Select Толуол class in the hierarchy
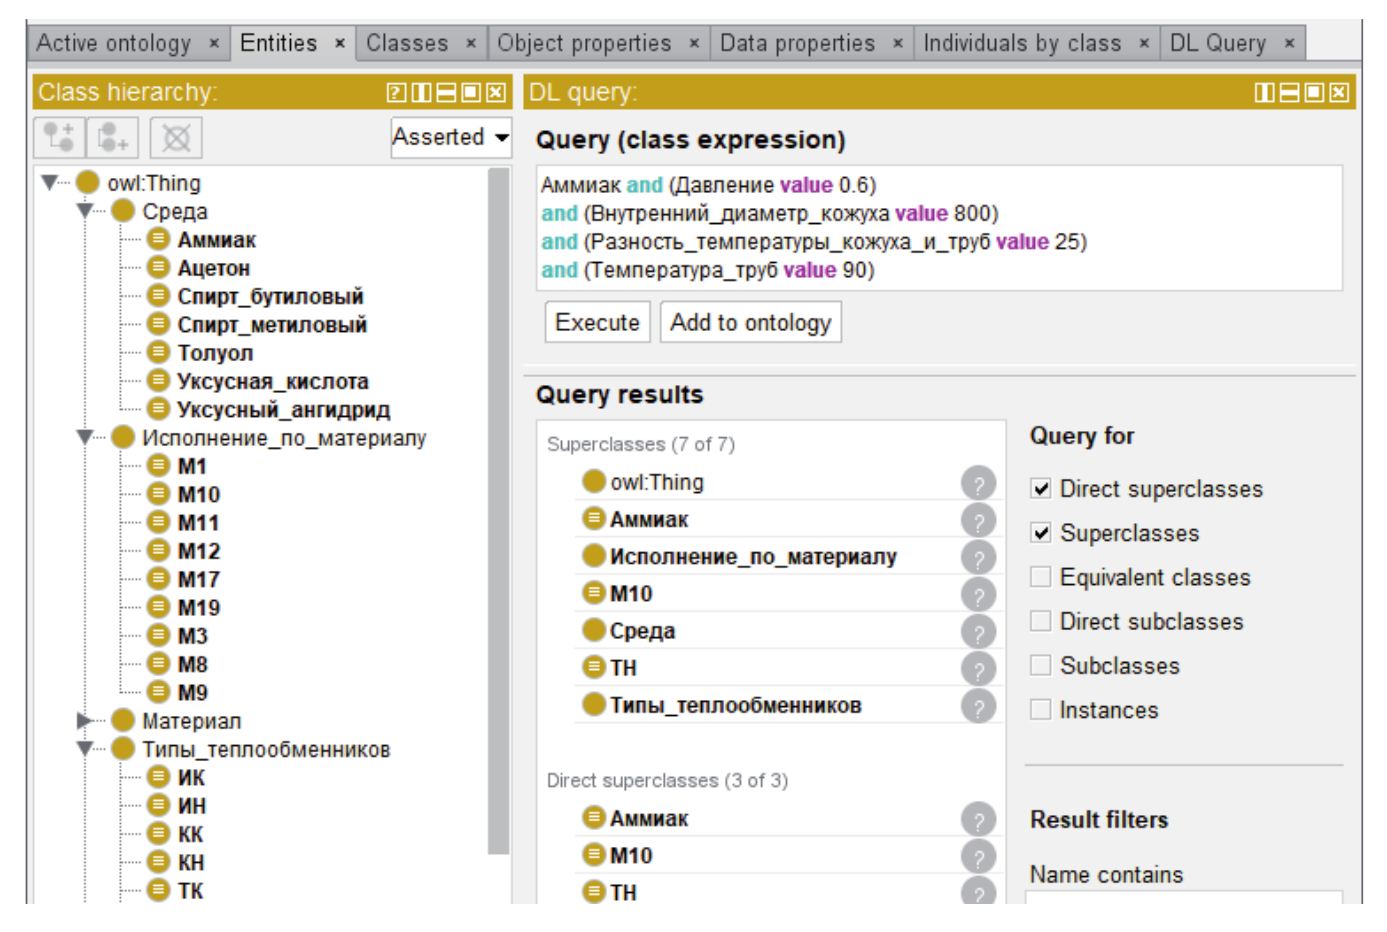 (x=215, y=353)
